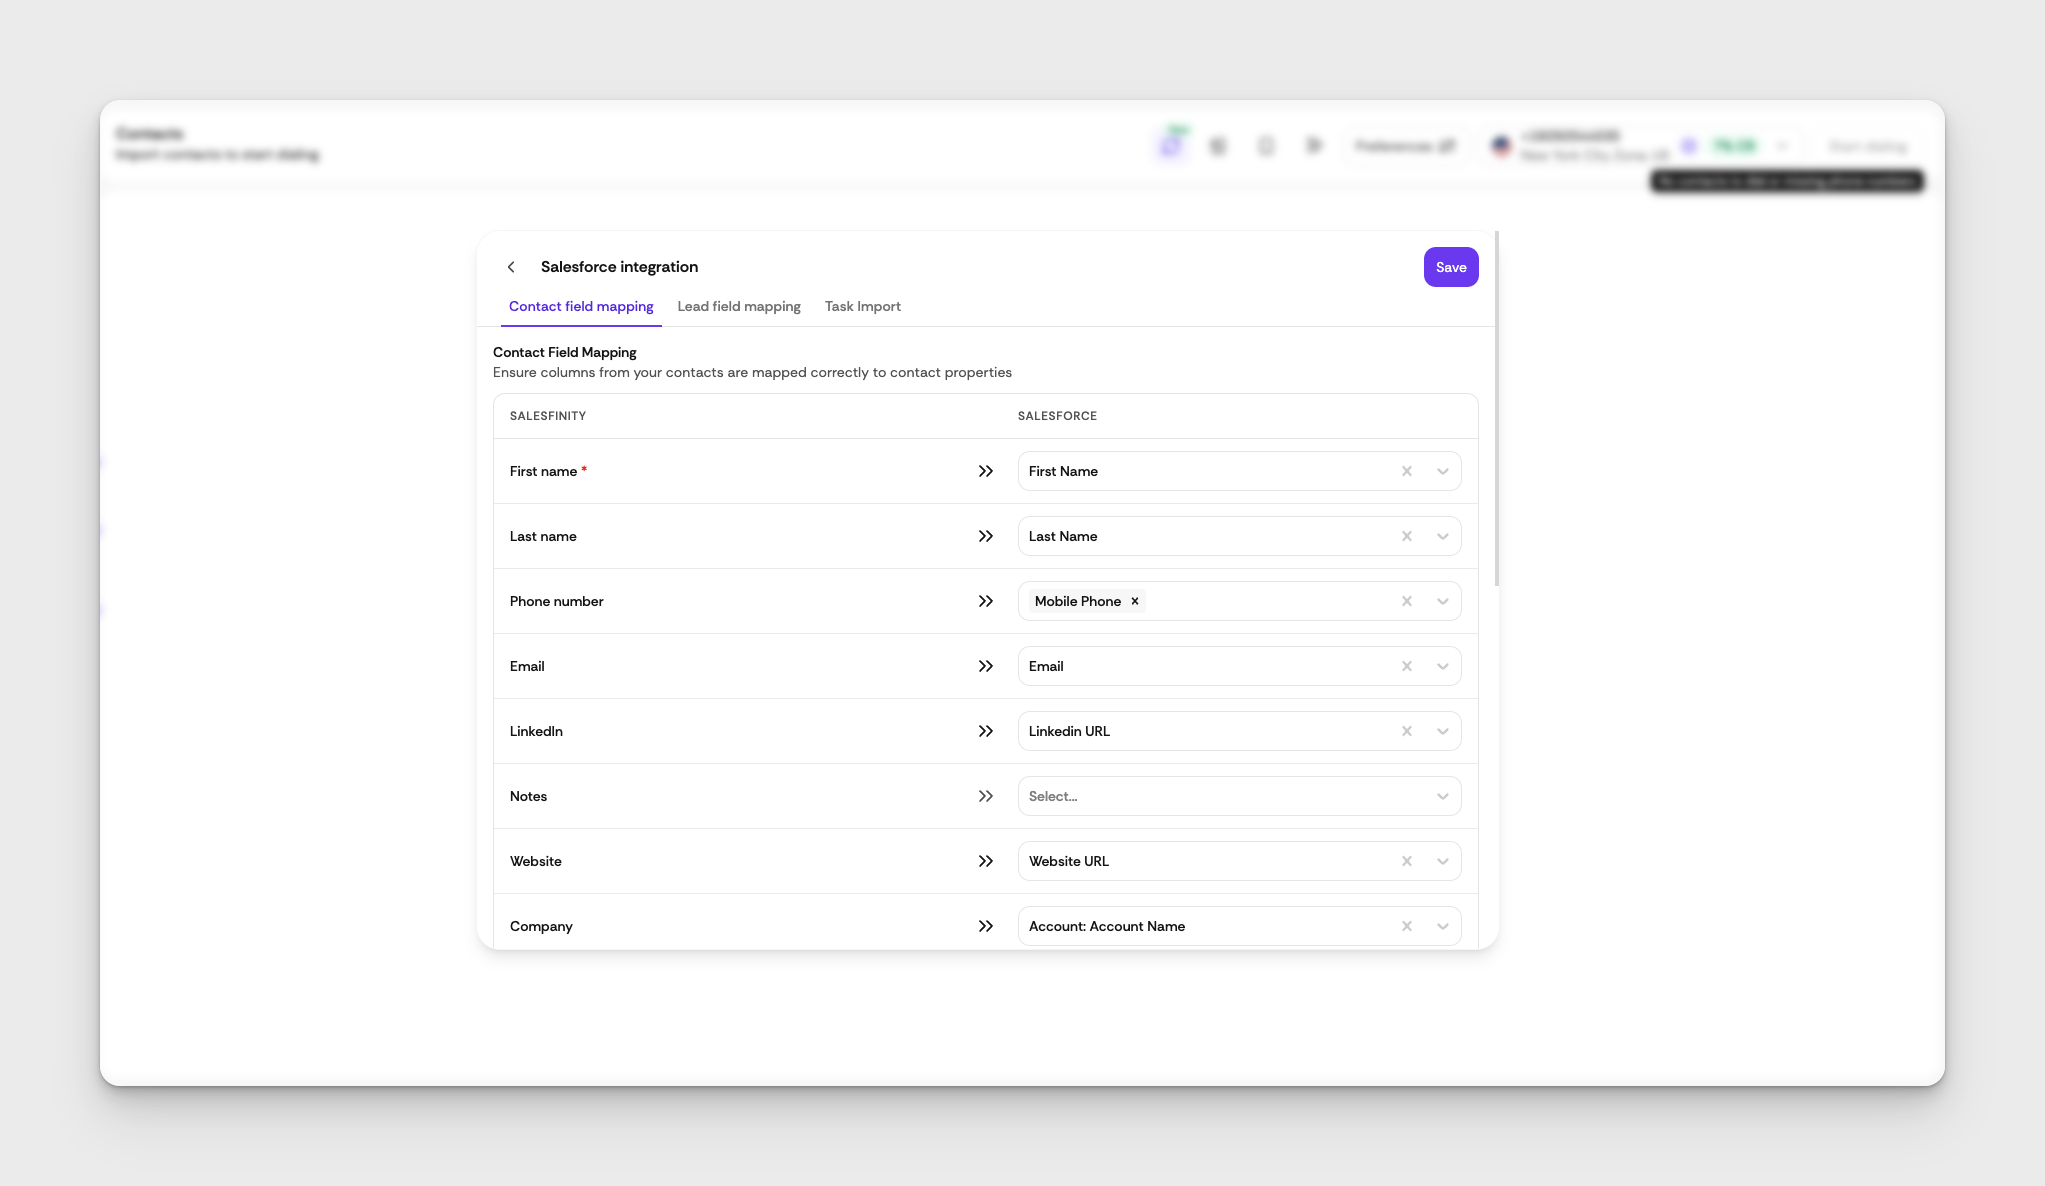Remove the Mobile Phone tag chip
Screen dimensions: 2045x1186
click(1135, 601)
